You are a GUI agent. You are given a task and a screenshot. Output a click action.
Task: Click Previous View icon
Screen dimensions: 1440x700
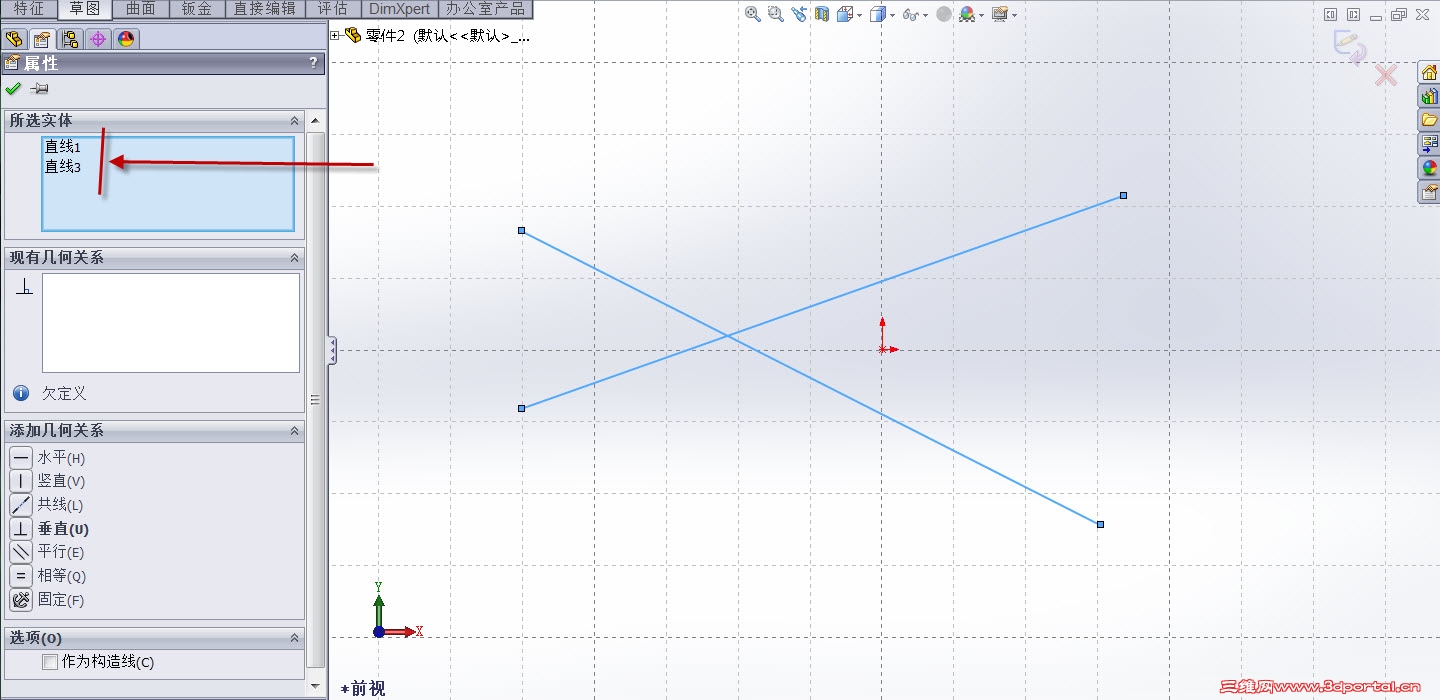coord(798,14)
